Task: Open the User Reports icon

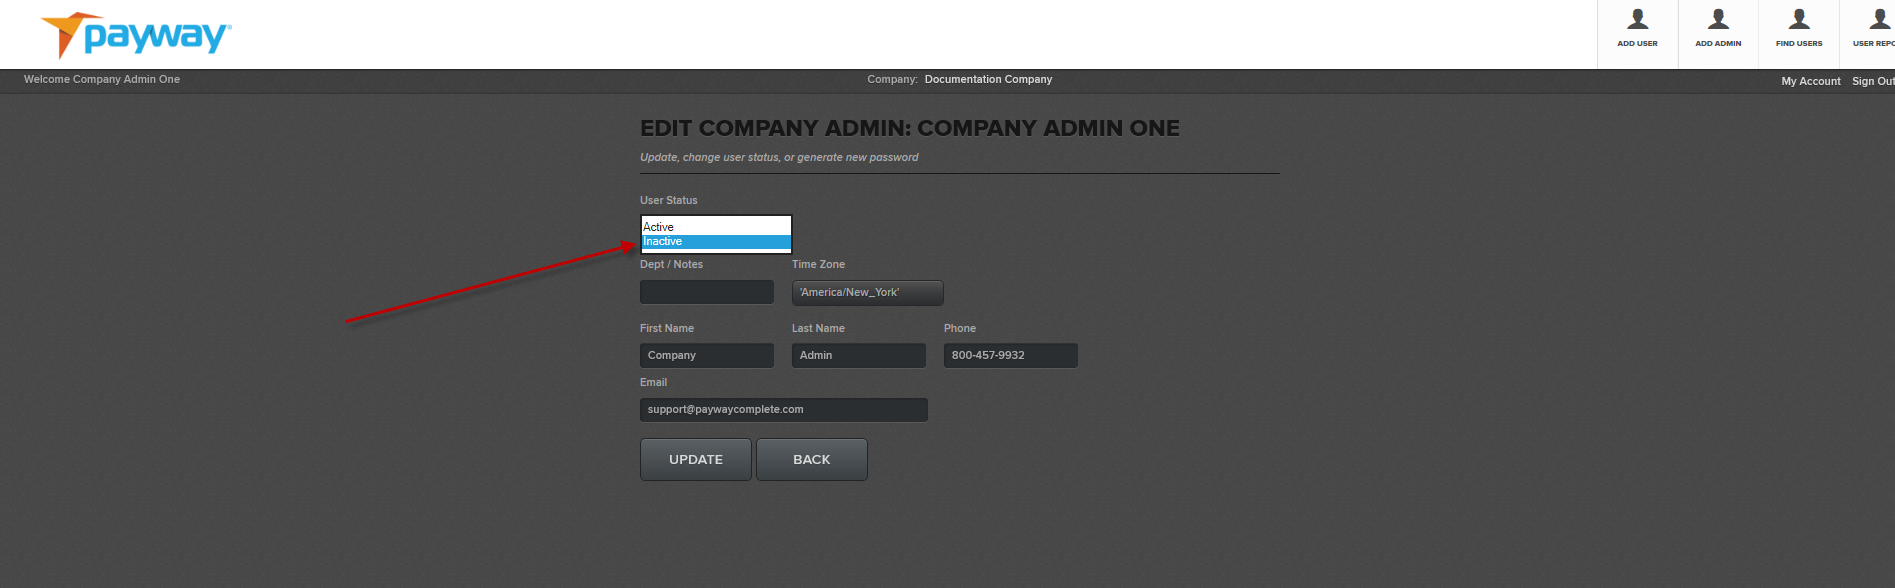Action: click(x=1873, y=28)
